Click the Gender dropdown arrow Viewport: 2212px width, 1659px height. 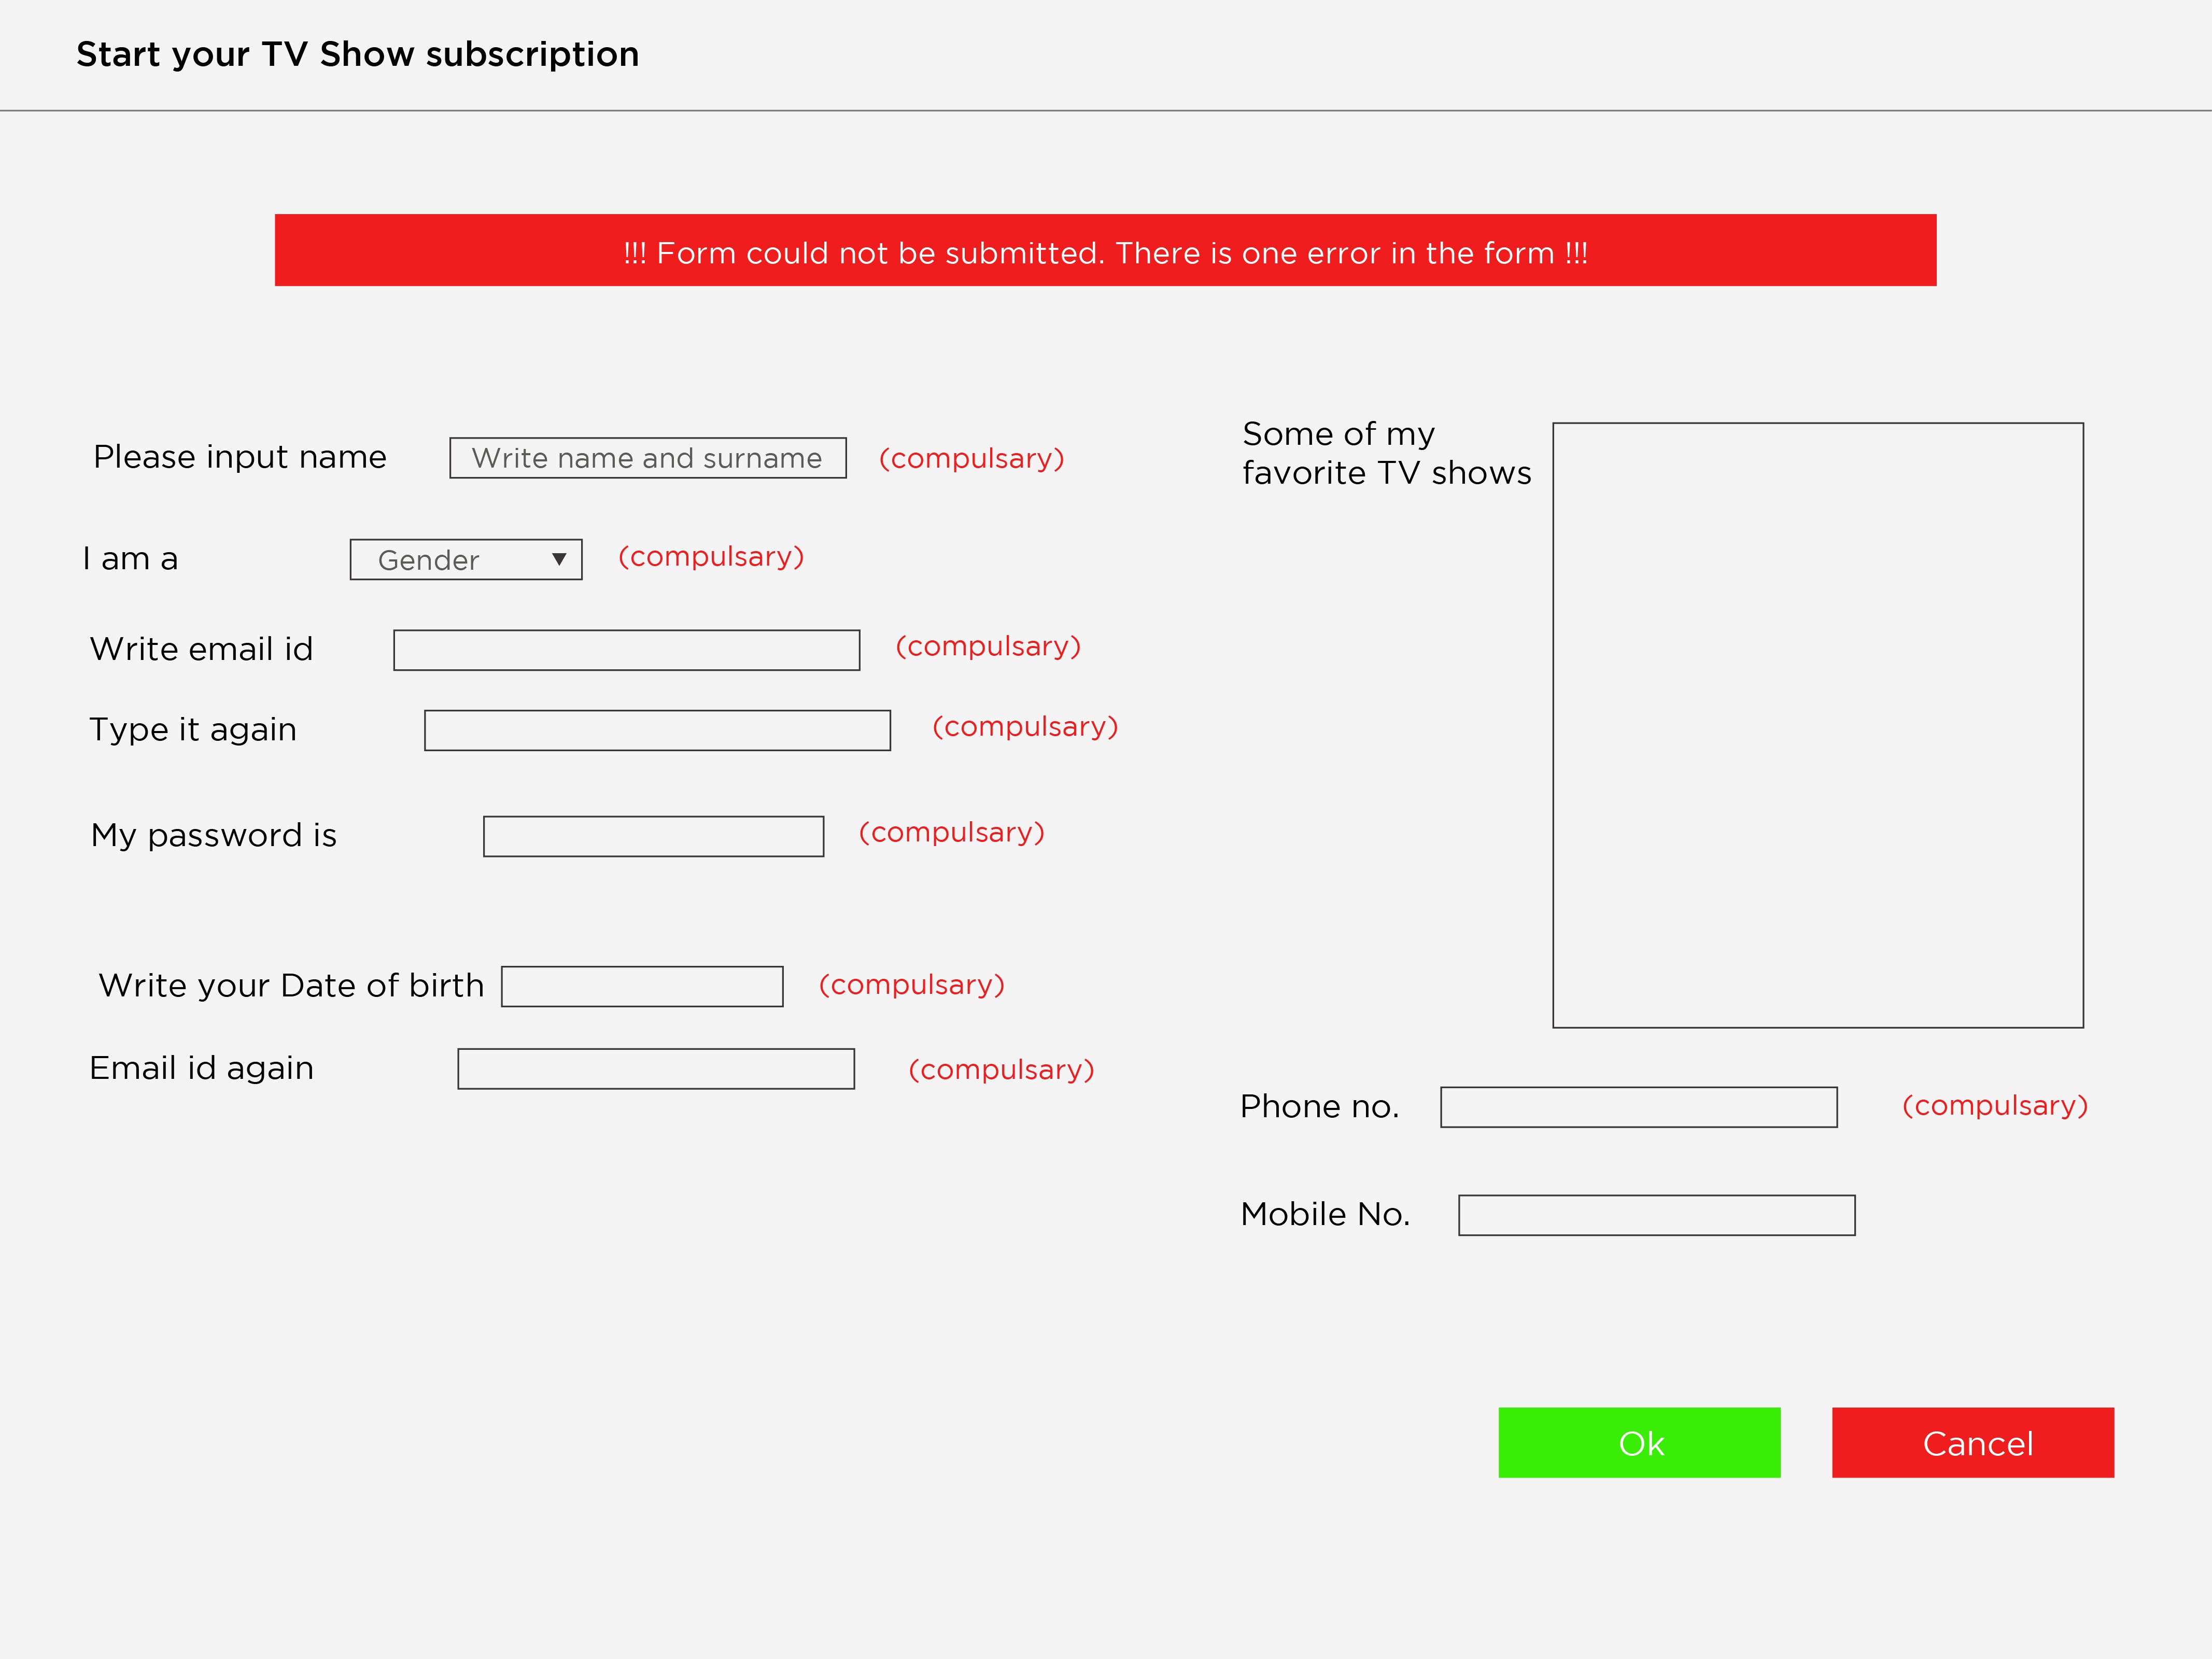[559, 560]
